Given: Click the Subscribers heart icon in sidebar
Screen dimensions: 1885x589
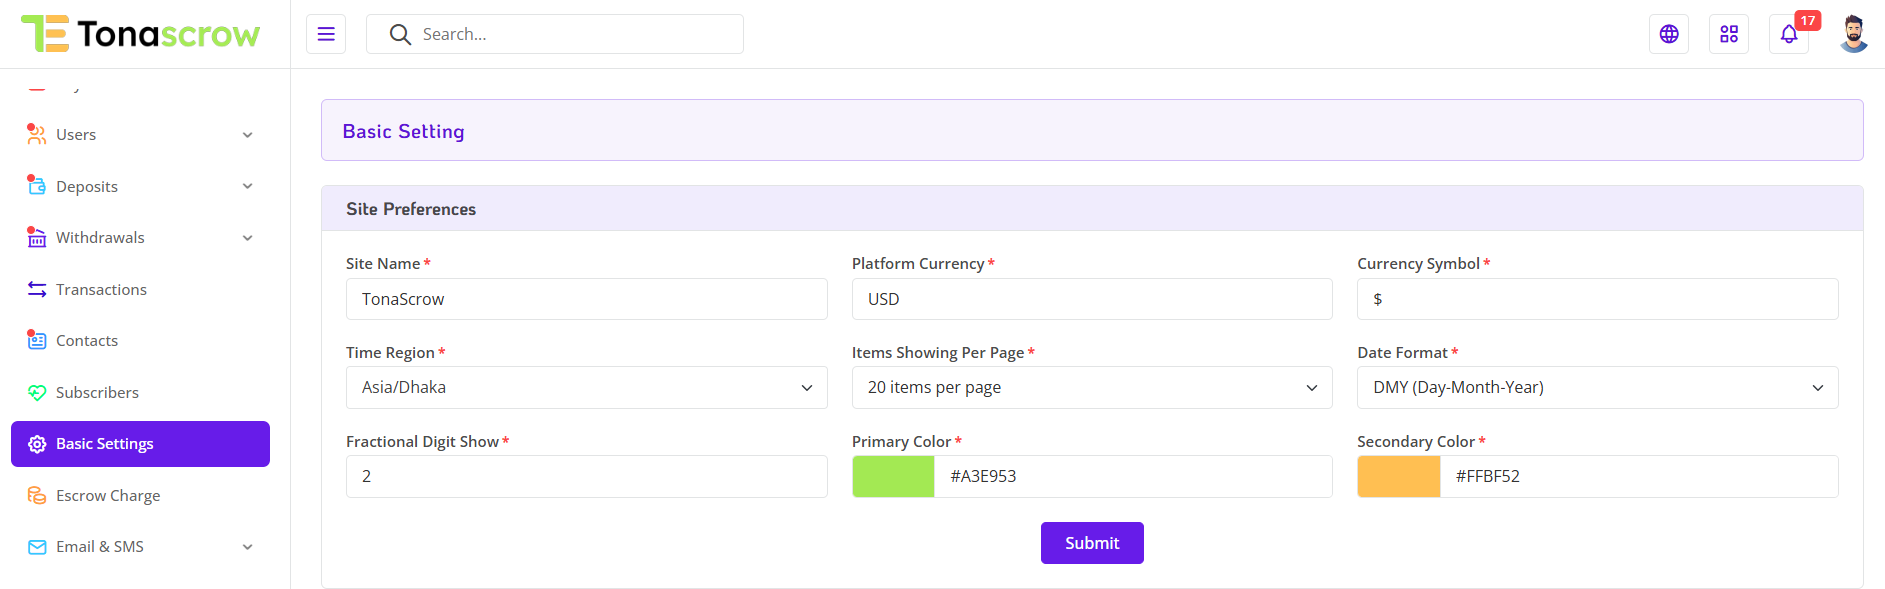Looking at the screenshot, I should pos(37,393).
